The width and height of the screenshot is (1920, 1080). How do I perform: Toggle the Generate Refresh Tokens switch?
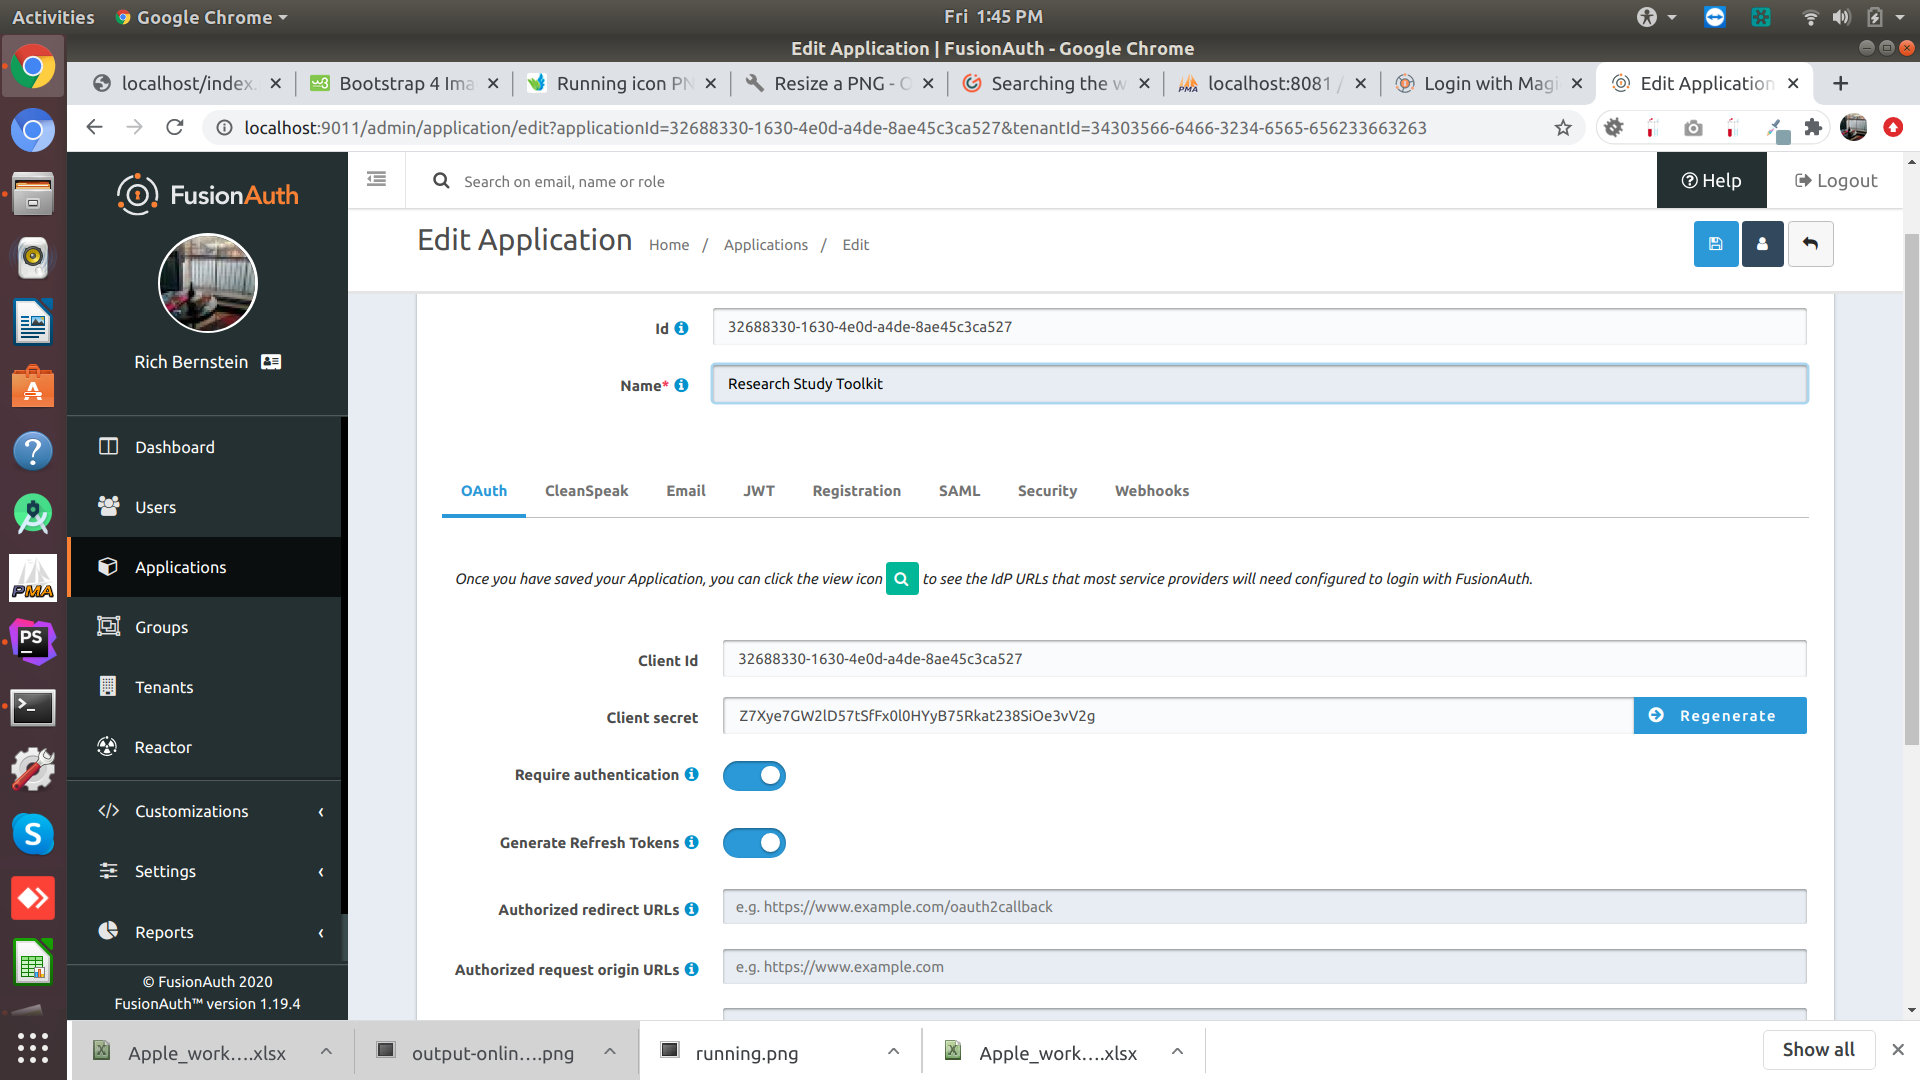coord(754,843)
